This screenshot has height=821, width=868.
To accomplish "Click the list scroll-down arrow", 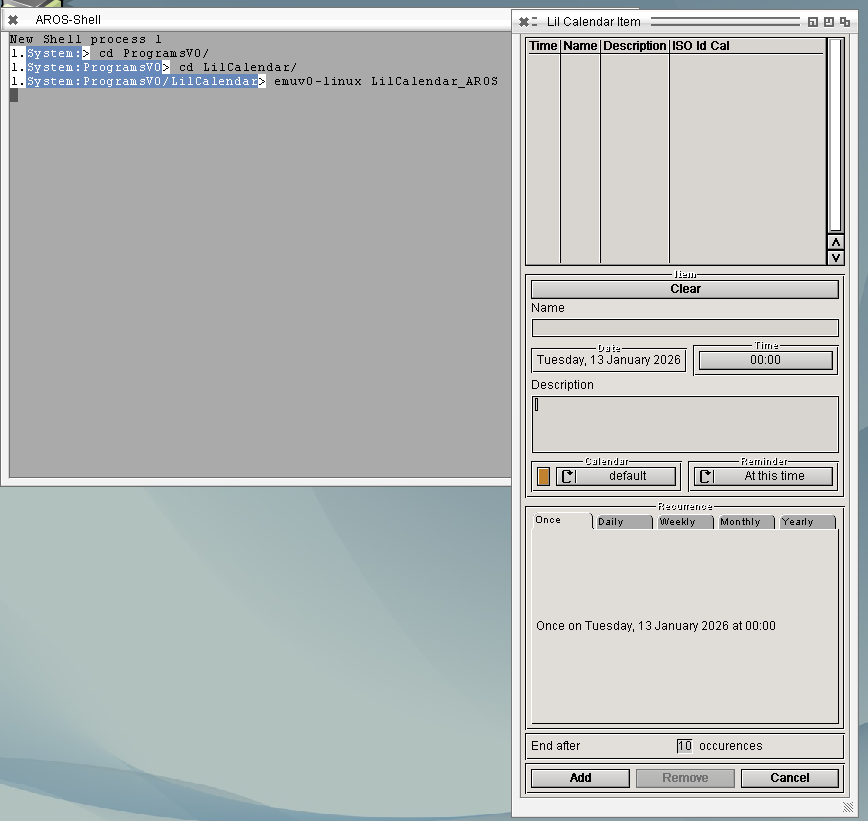I will [835, 258].
